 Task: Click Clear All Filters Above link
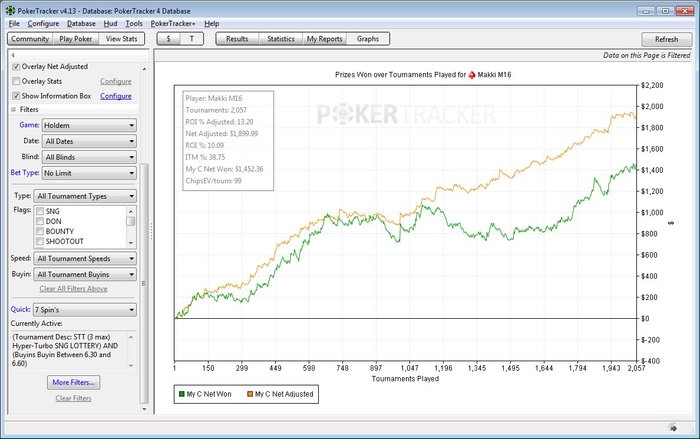(73, 289)
